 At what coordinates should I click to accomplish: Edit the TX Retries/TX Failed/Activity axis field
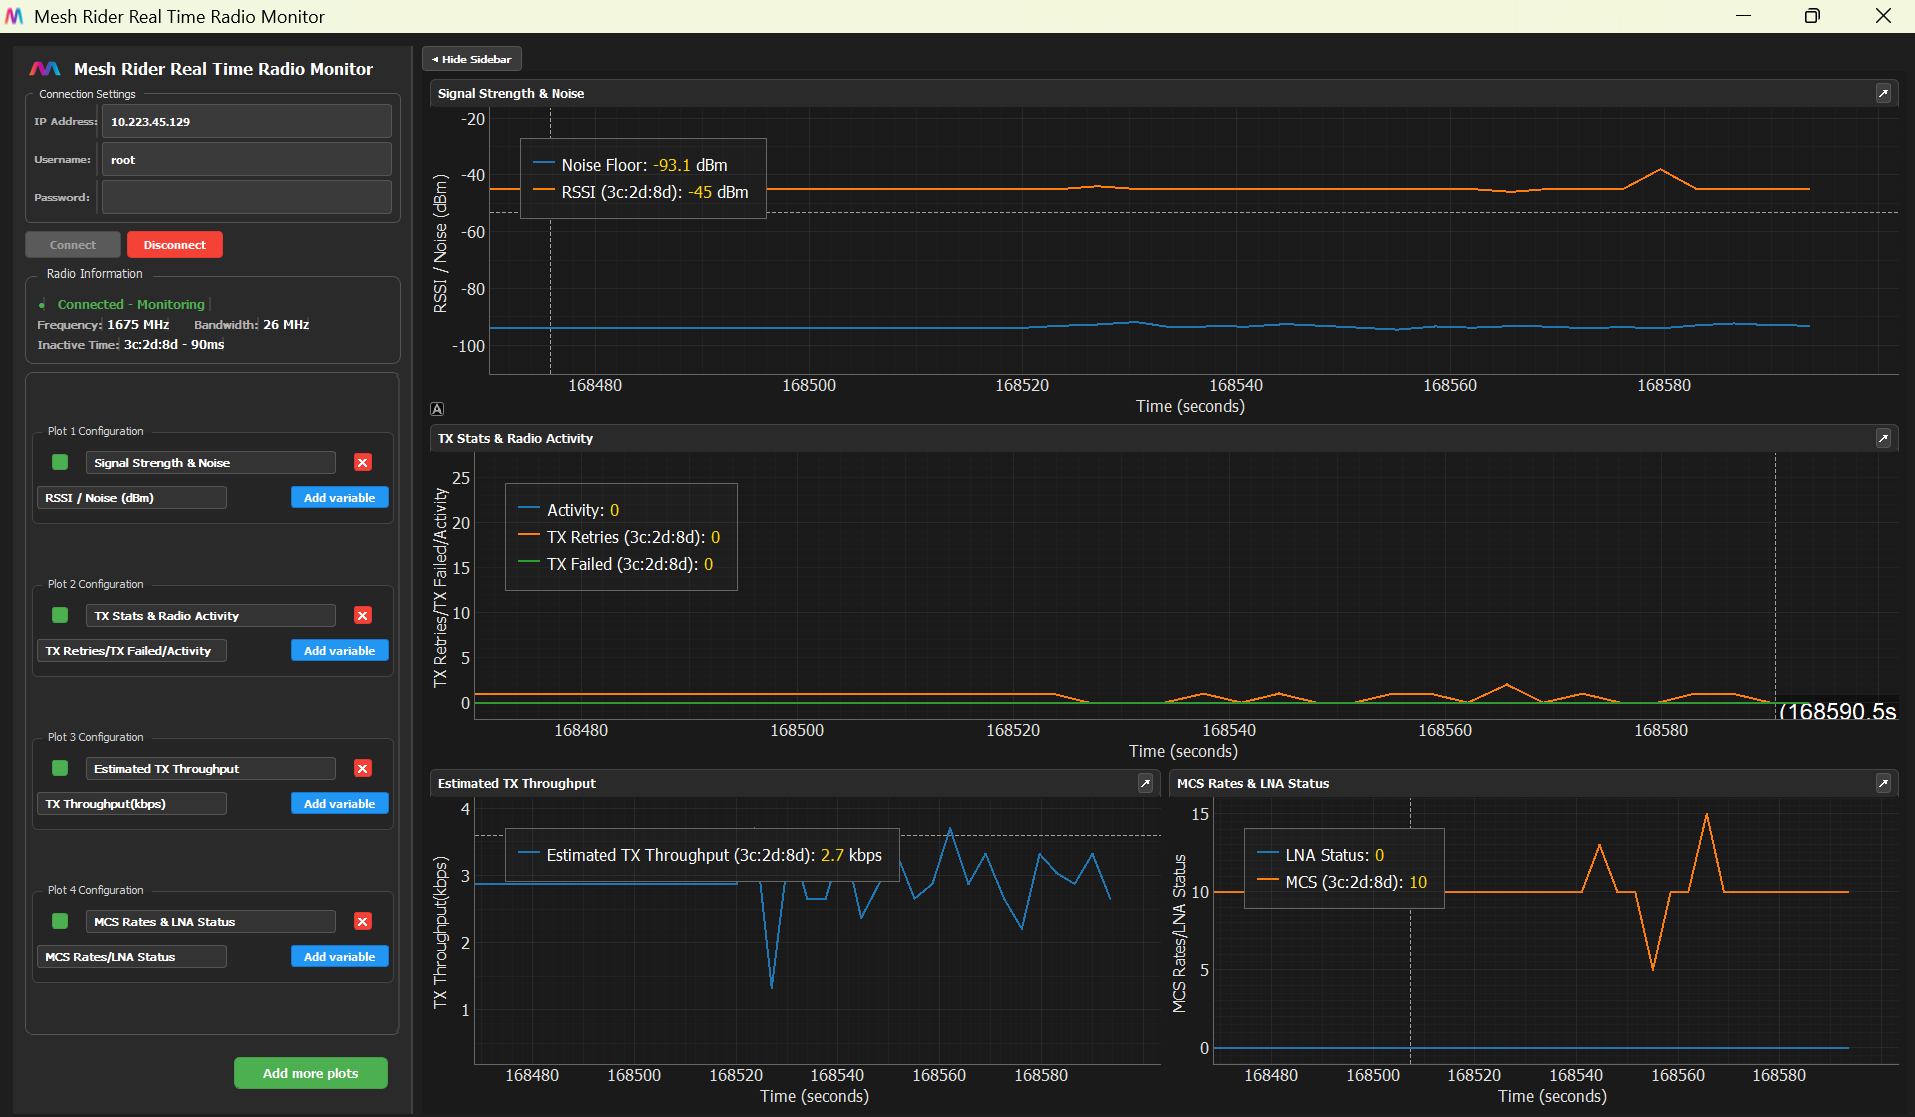(132, 651)
